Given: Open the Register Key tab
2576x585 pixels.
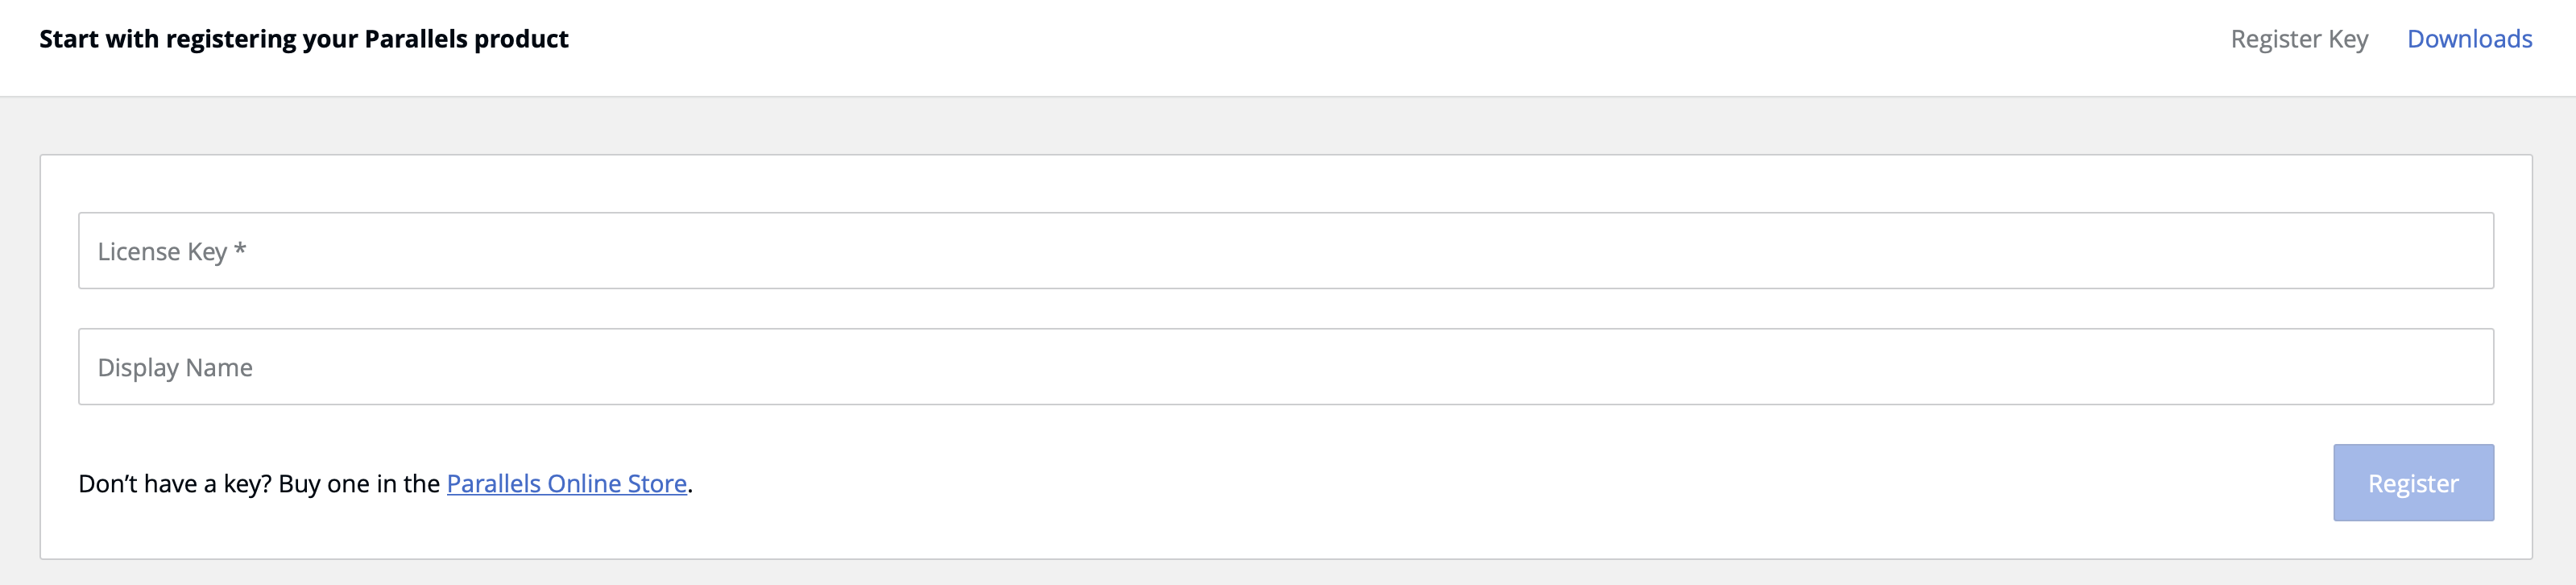Looking at the screenshot, I should pos(2298,39).
